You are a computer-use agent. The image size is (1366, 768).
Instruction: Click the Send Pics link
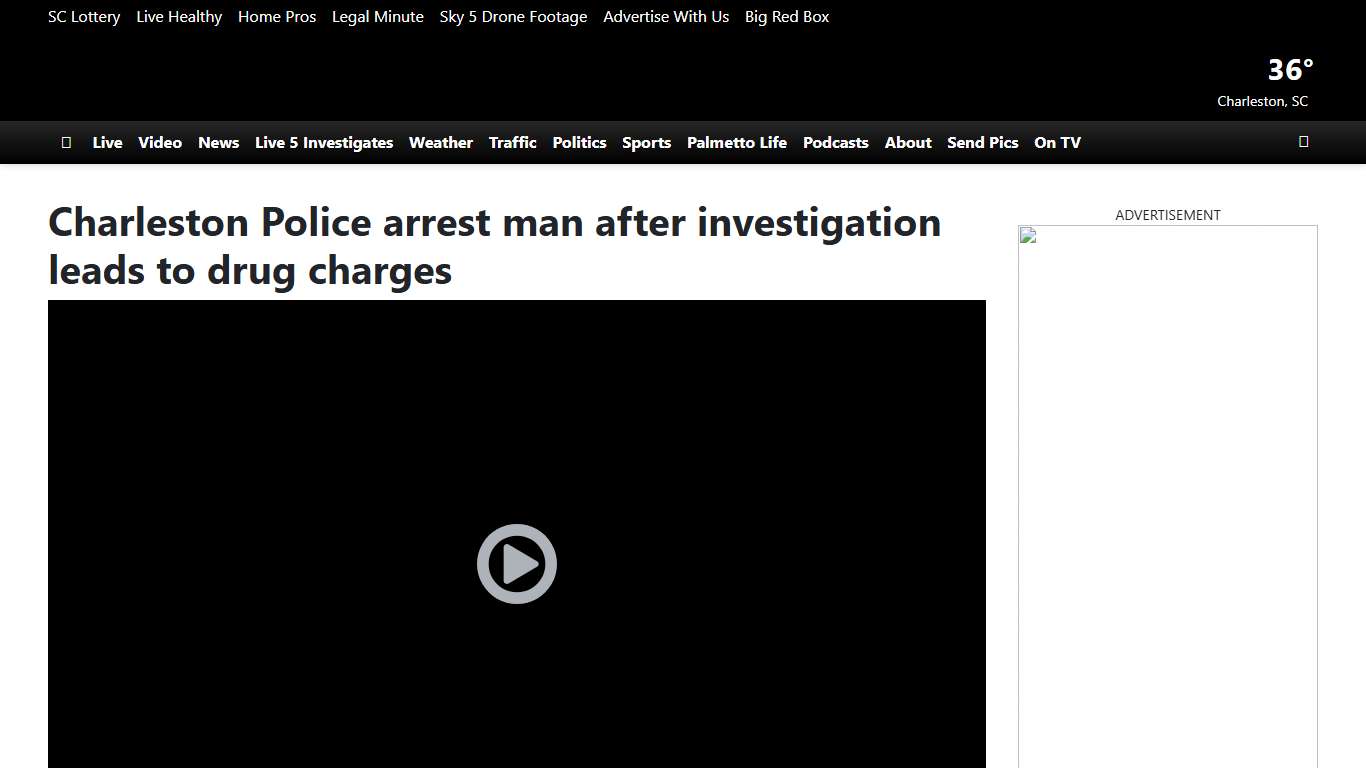click(x=982, y=142)
